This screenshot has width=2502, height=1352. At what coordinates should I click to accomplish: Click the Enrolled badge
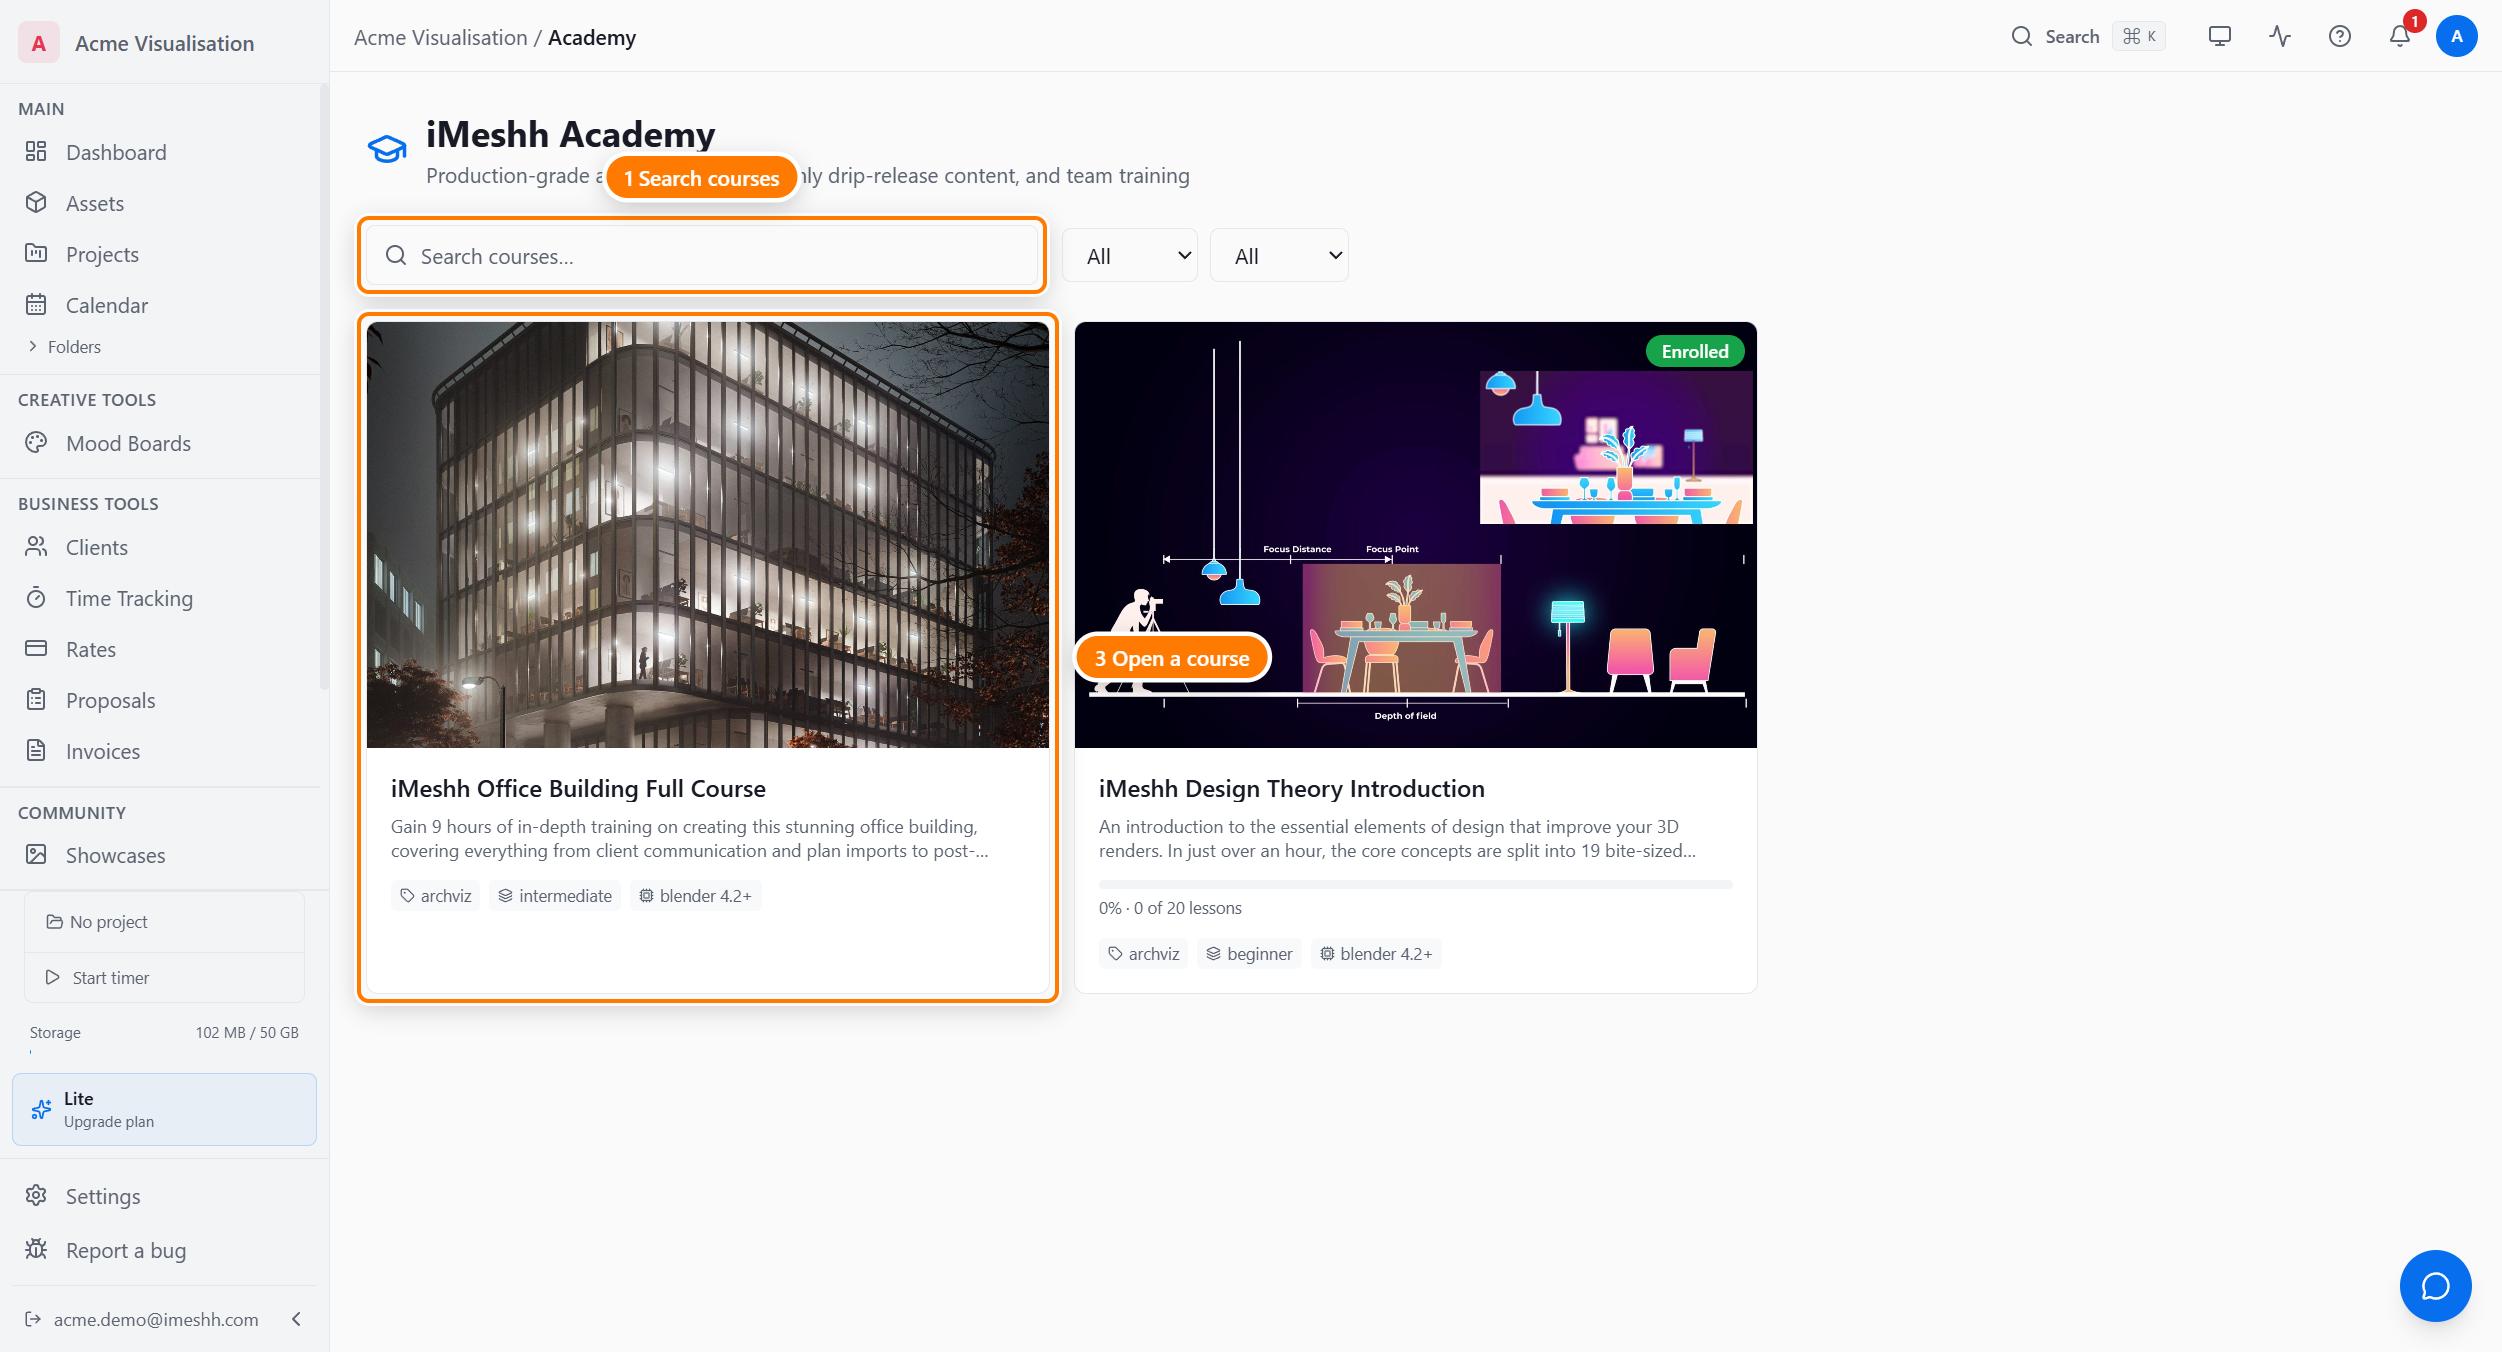[x=1695, y=352]
